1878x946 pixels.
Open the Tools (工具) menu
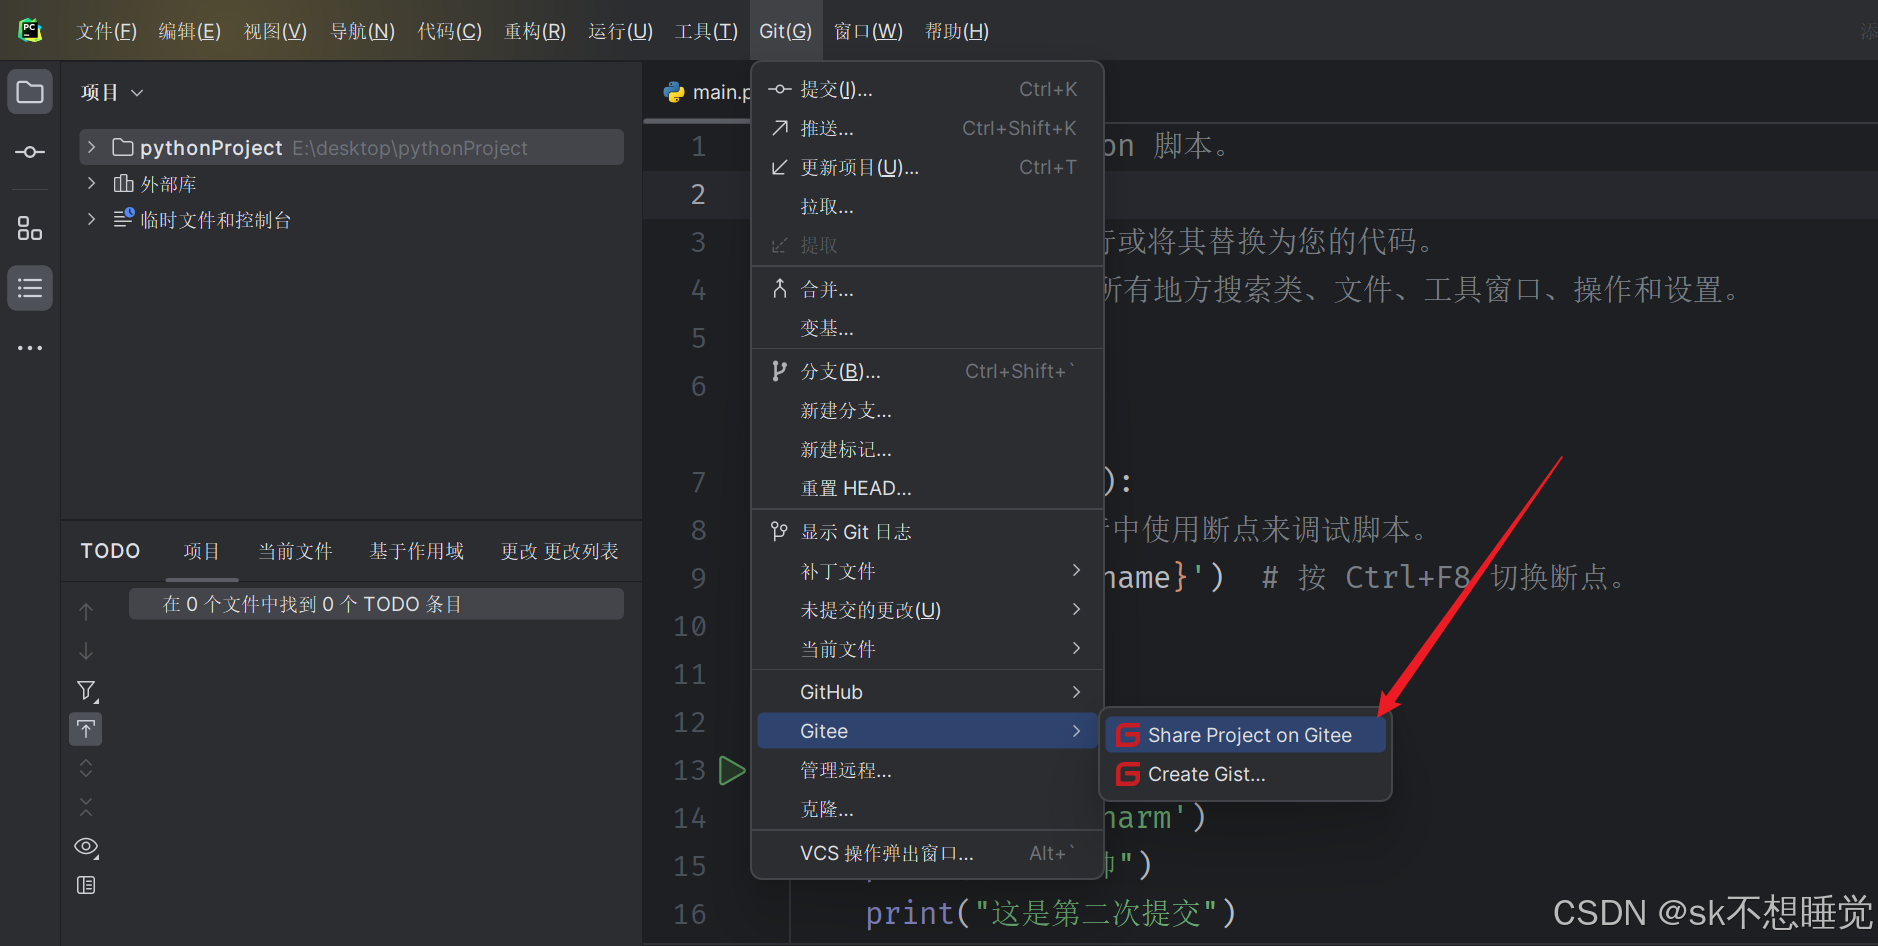pyautogui.click(x=706, y=31)
